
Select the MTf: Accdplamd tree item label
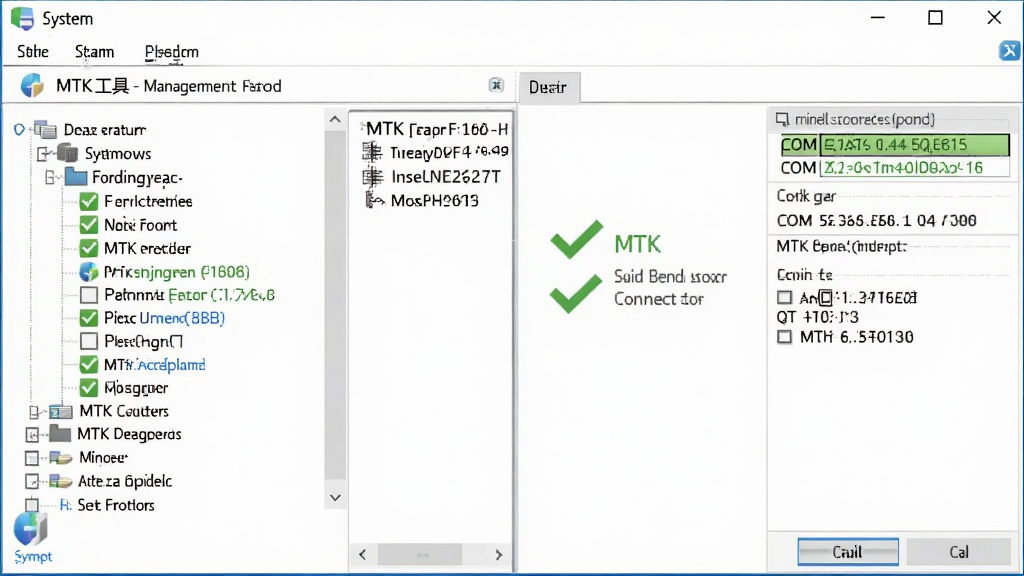(x=154, y=364)
